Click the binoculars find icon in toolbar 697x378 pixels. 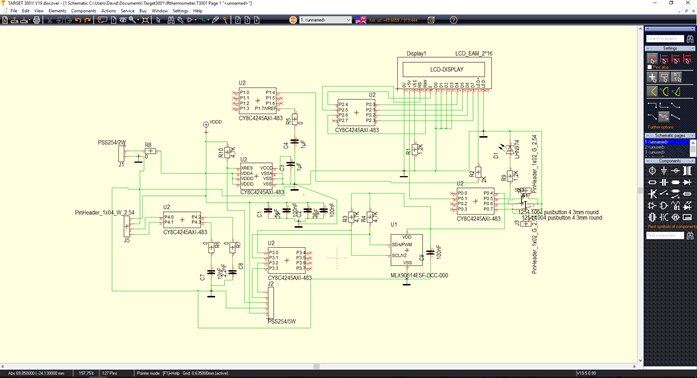click(x=171, y=20)
